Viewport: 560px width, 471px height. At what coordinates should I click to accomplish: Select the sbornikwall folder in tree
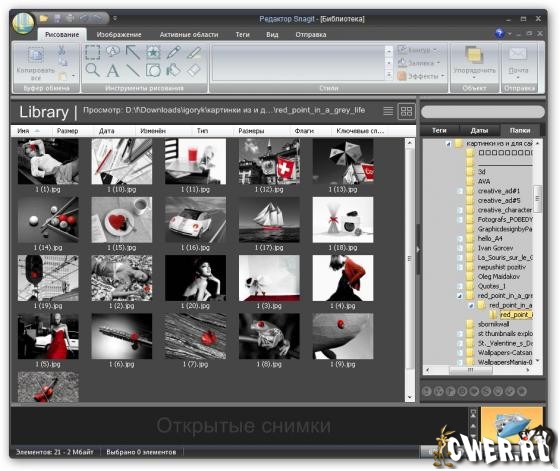click(x=494, y=324)
